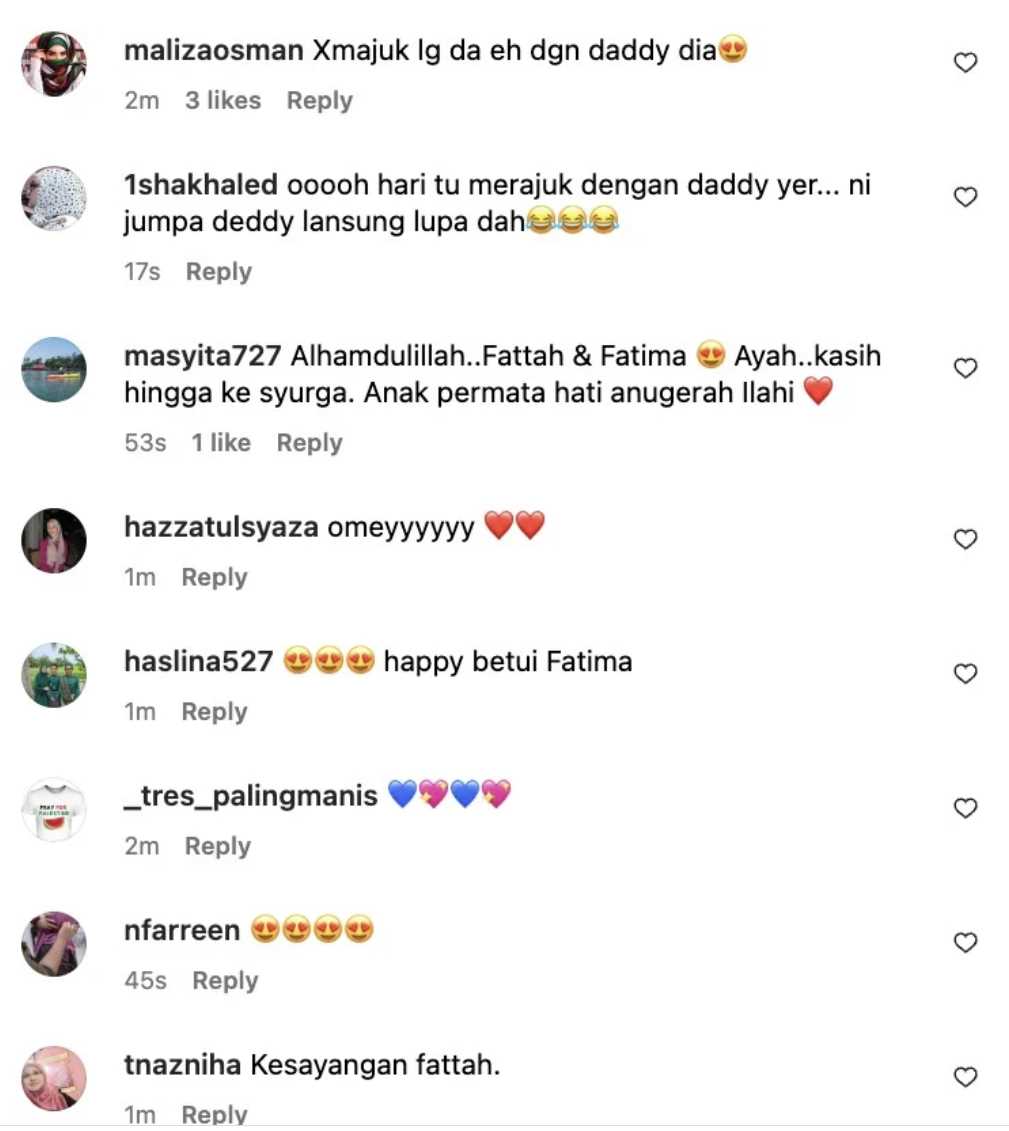Like tnazniha's Kesayangan fattah comment

click(965, 1077)
